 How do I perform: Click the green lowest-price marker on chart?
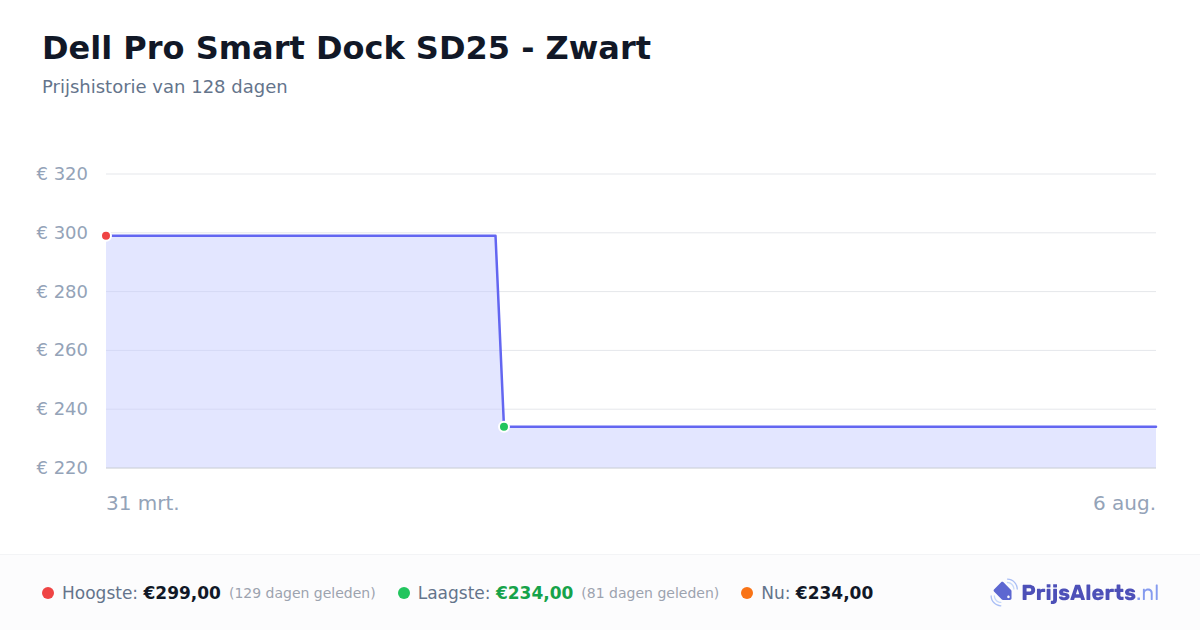click(504, 427)
